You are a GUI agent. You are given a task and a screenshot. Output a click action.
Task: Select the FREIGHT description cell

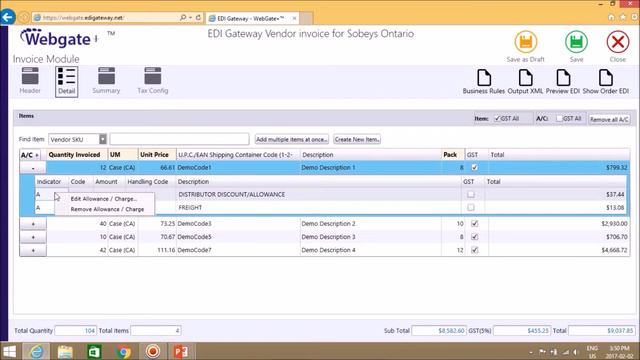point(318,207)
